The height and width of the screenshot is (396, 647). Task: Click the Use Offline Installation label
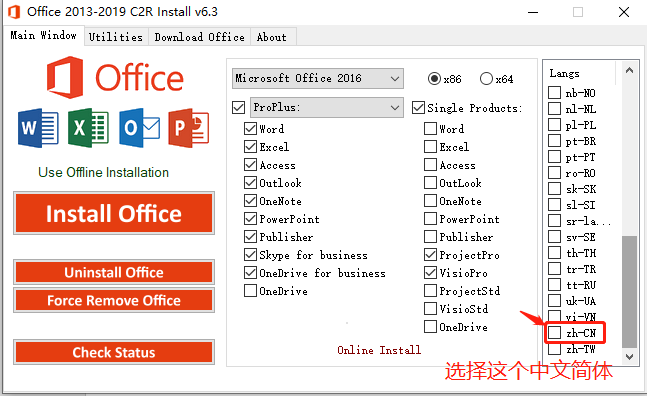(104, 172)
